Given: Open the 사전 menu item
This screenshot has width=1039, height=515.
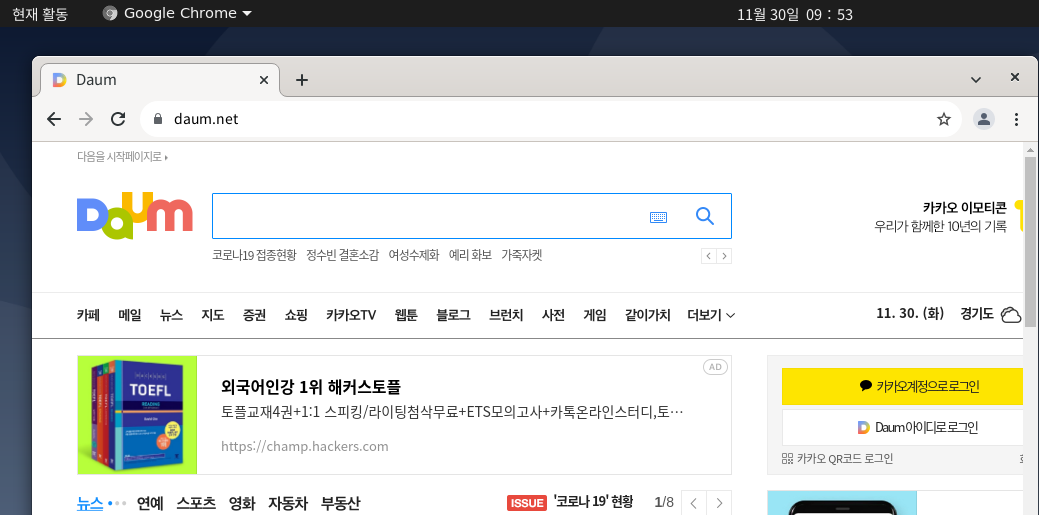Looking at the screenshot, I should tap(553, 315).
